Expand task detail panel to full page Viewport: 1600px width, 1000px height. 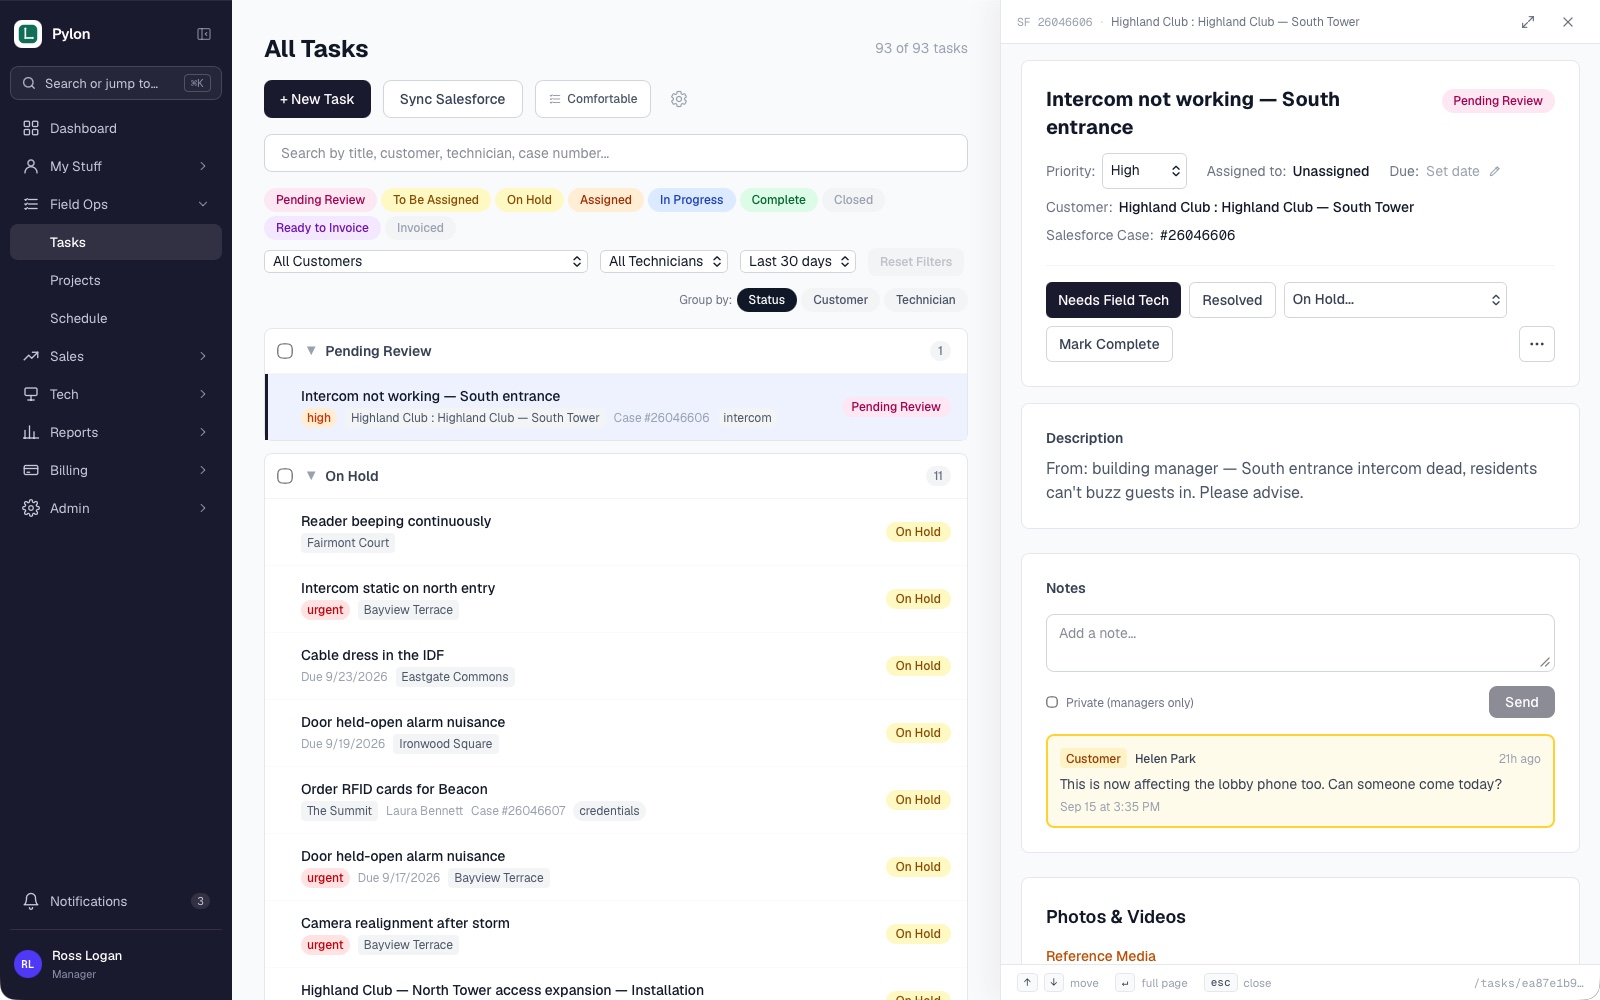[1528, 22]
